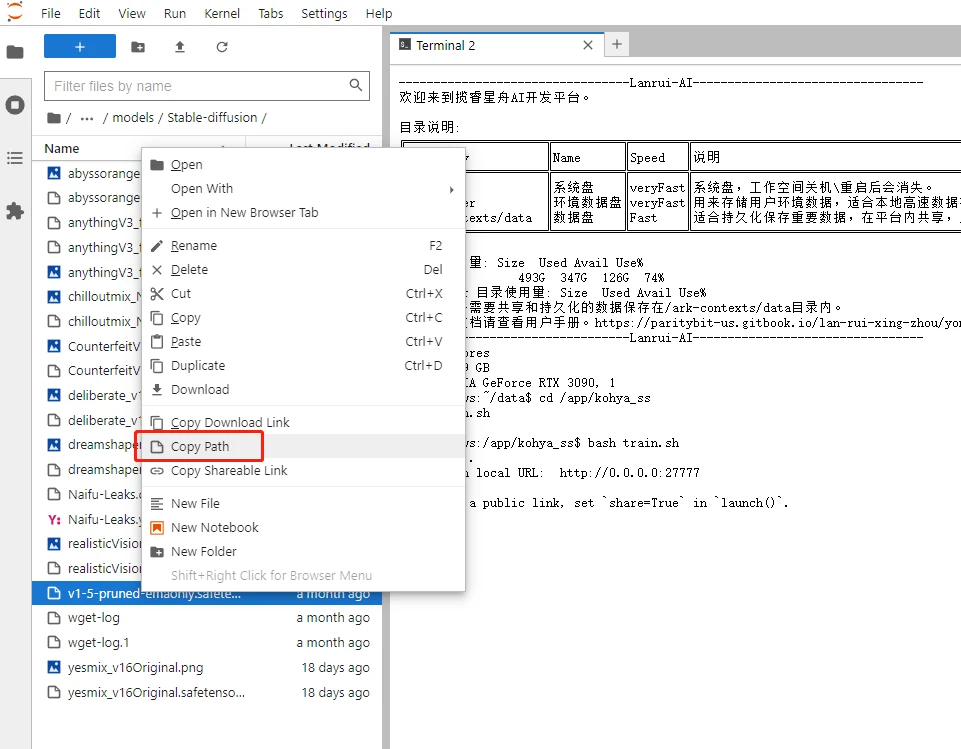The image size is (961, 749).
Task: Open Table of Contents sidebar icon
Action: click(15, 158)
